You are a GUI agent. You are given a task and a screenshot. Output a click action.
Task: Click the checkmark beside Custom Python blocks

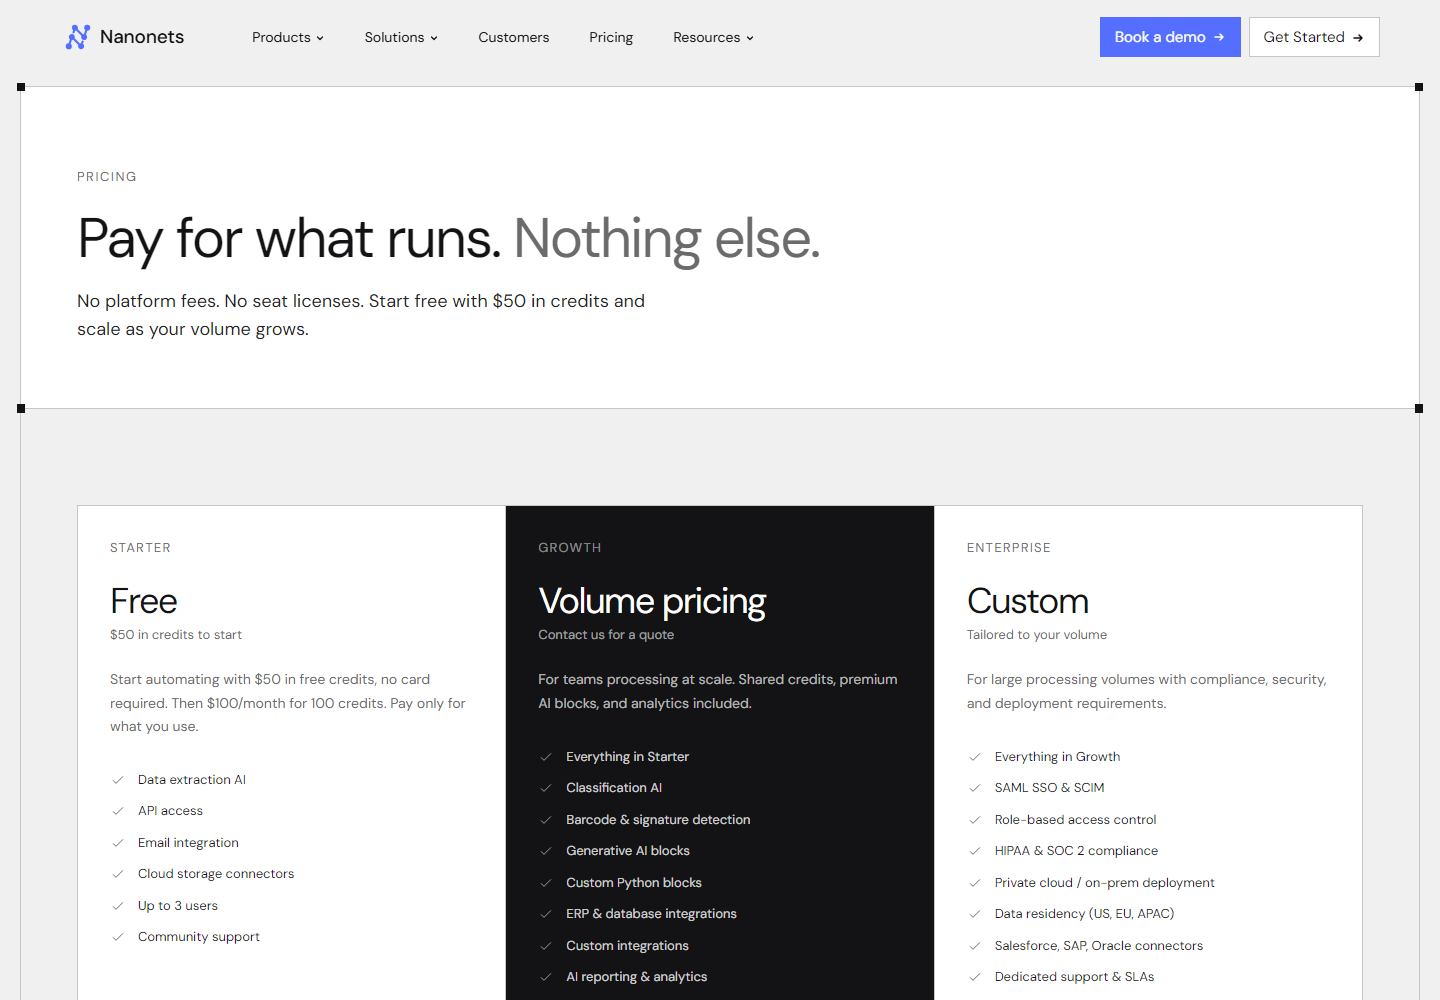[x=546, y=883]
